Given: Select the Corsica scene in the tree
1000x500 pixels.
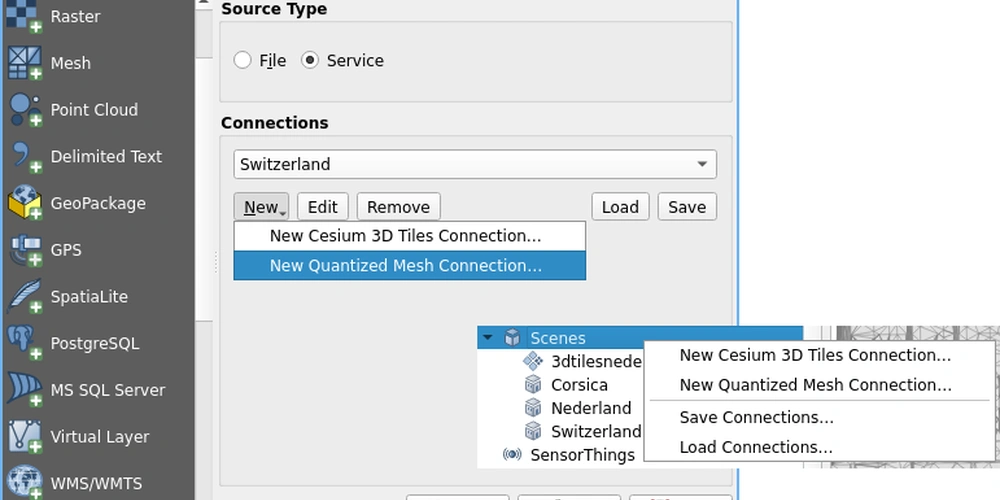Looking at the screenshot, I should pos(579,385).
